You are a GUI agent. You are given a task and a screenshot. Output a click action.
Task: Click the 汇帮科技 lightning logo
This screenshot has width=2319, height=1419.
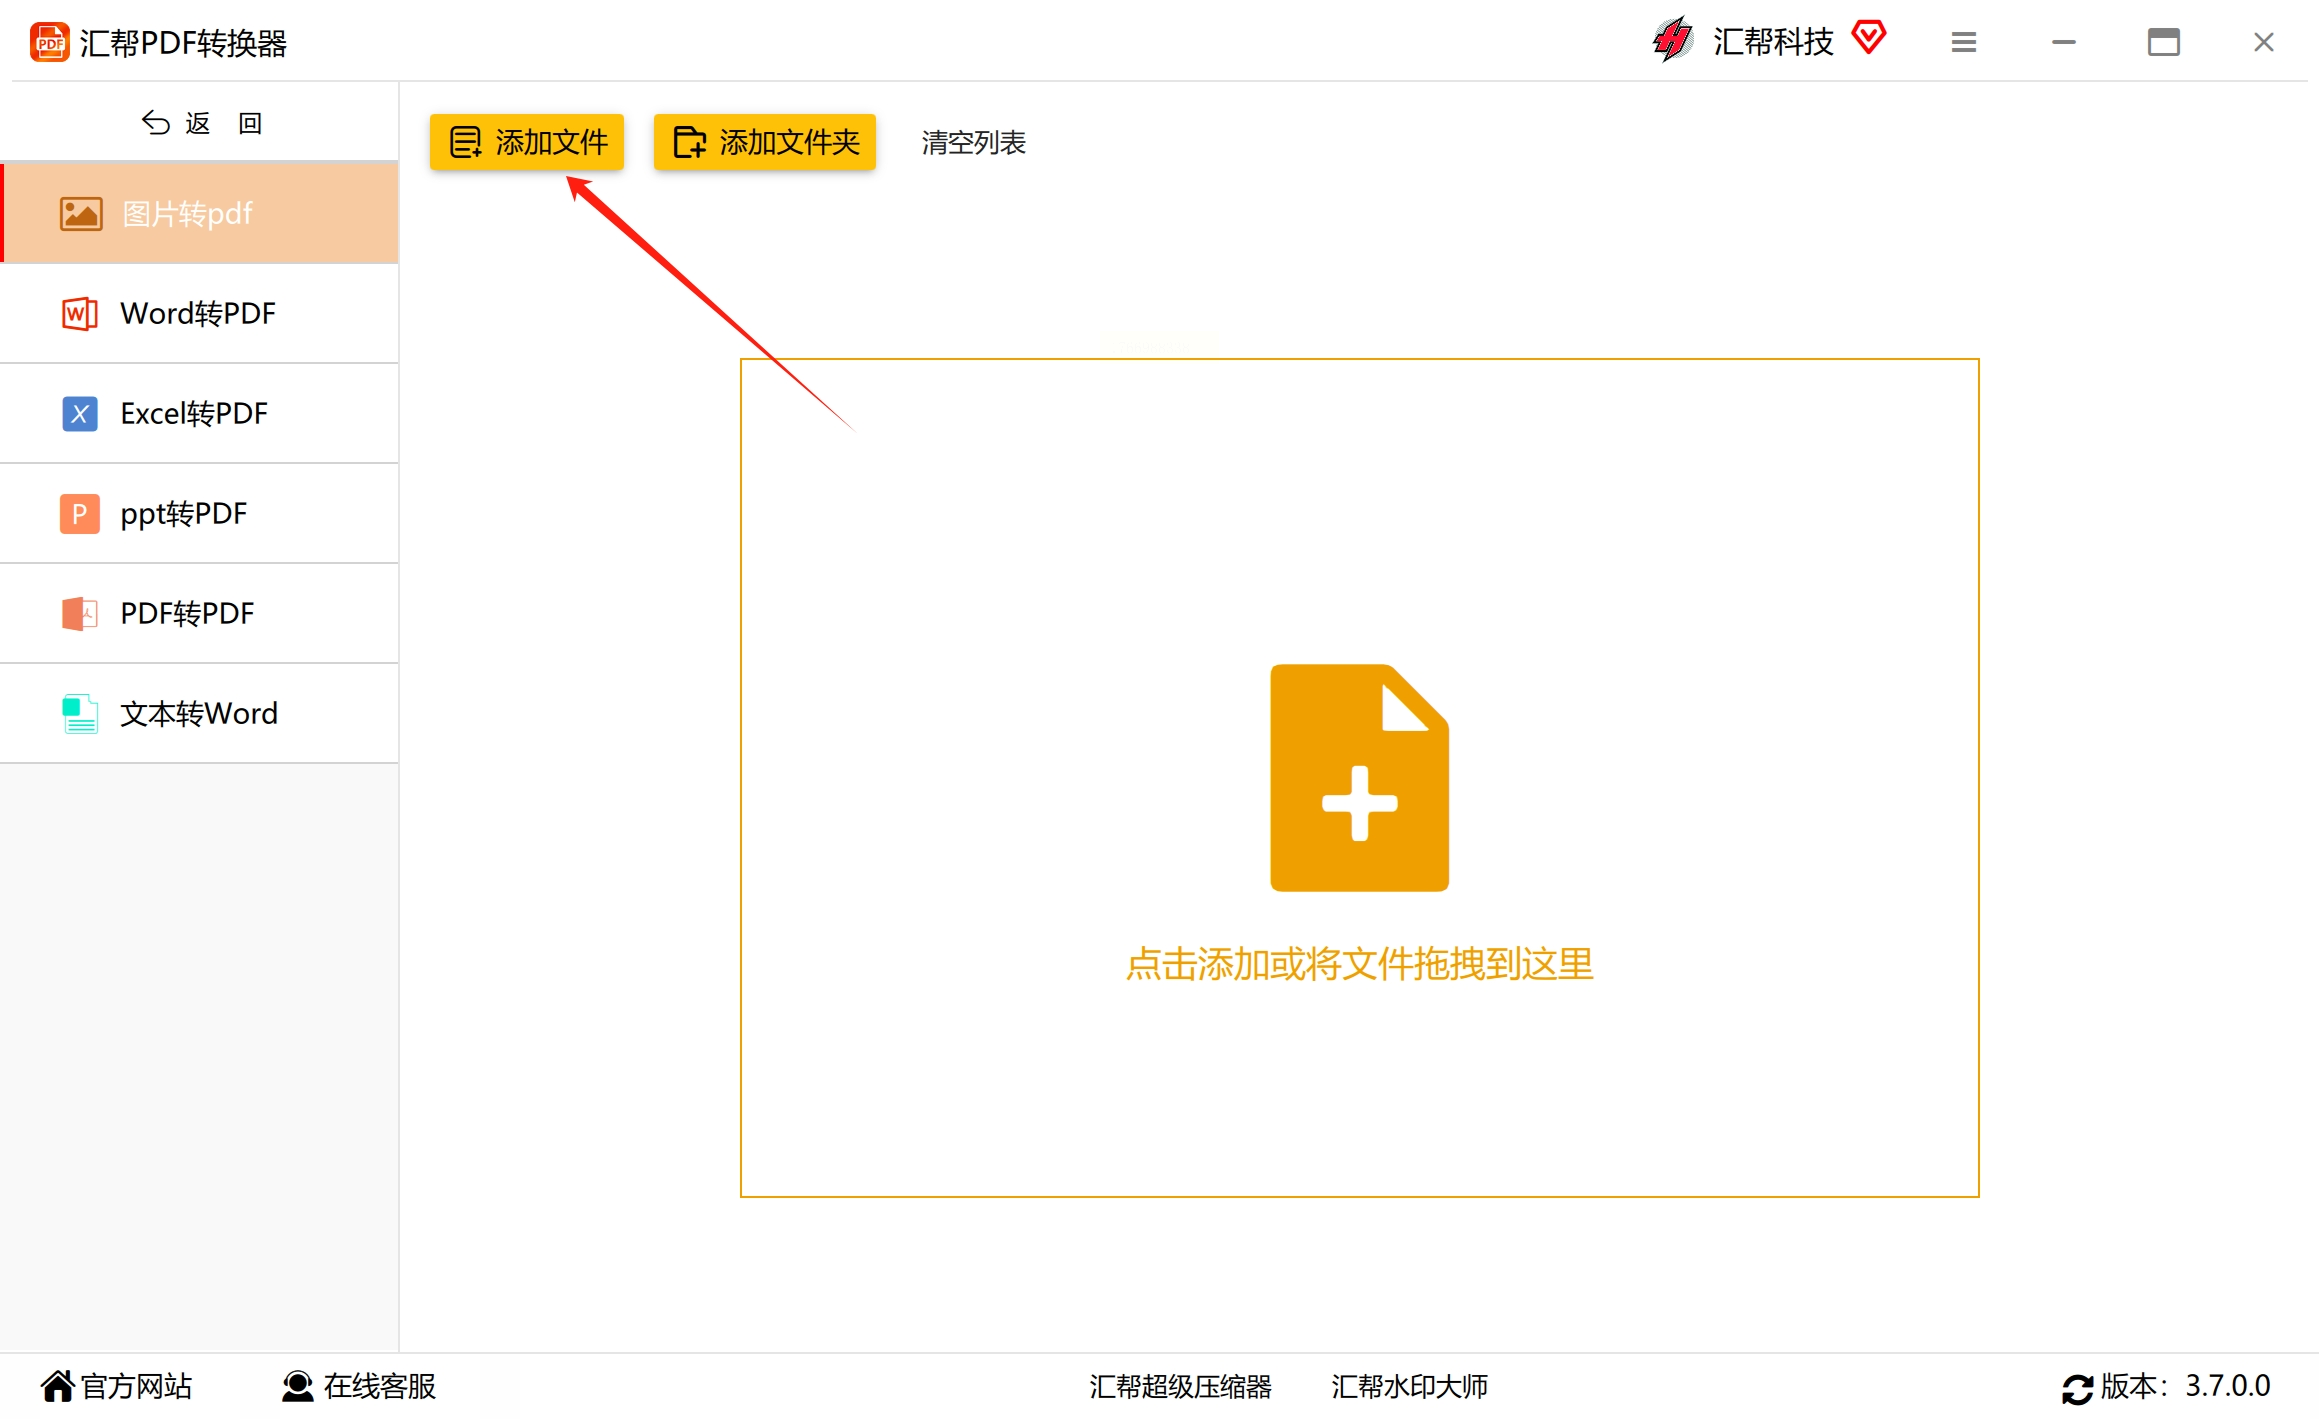pos(1673,40)
